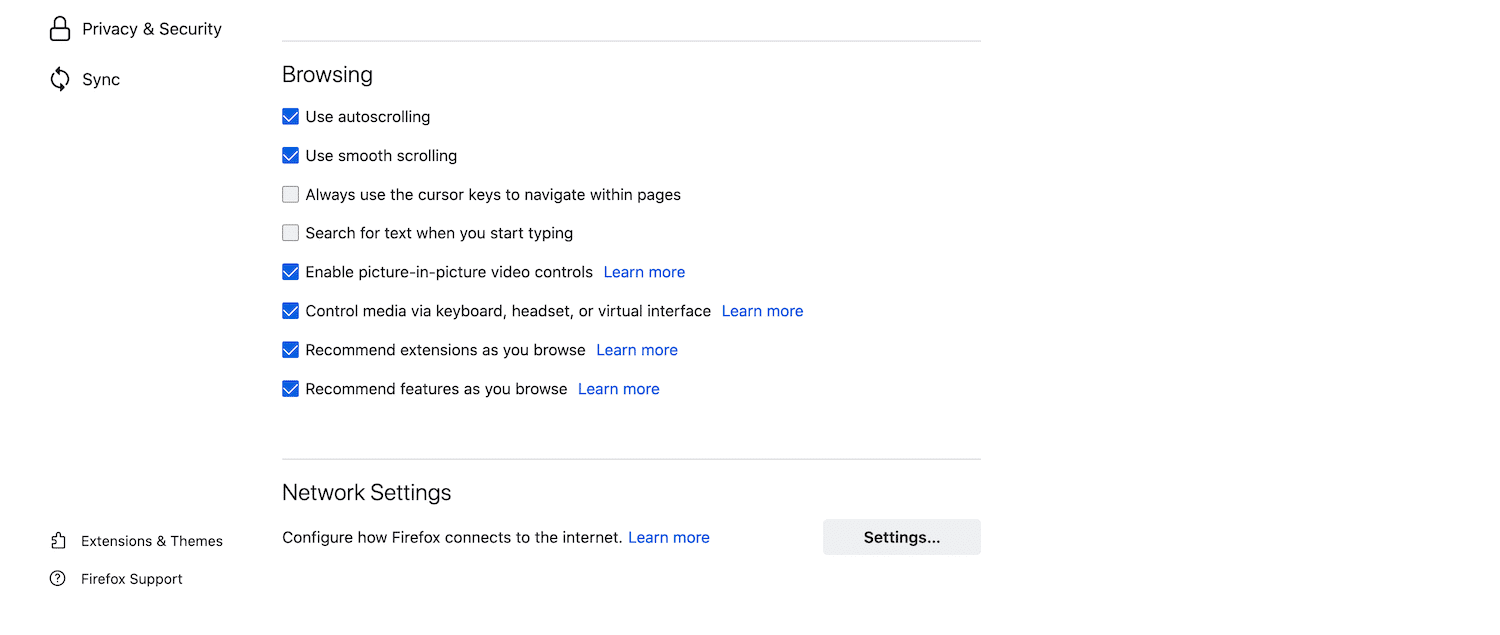Check Search for text when you start typing
This screenshot has height=635, width=1500.
(x=290, y=232)
